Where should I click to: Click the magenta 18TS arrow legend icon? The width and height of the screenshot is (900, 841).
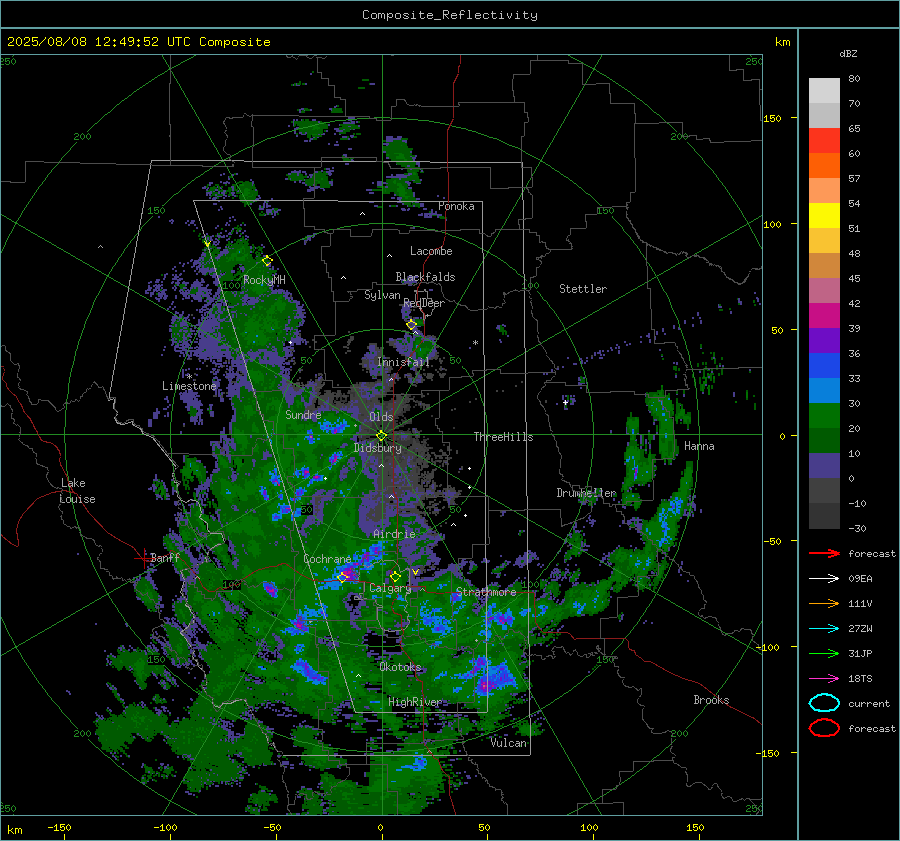click(824, 679)
